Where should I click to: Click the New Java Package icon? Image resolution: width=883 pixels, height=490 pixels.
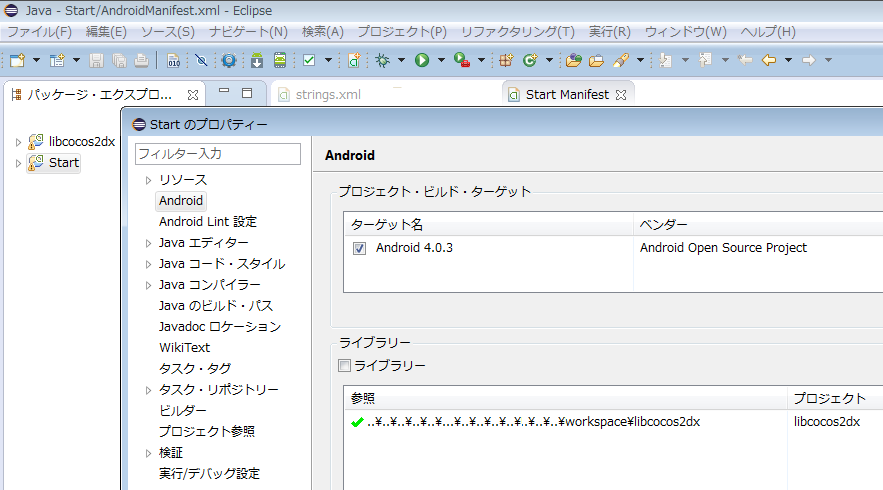point(506,60)
